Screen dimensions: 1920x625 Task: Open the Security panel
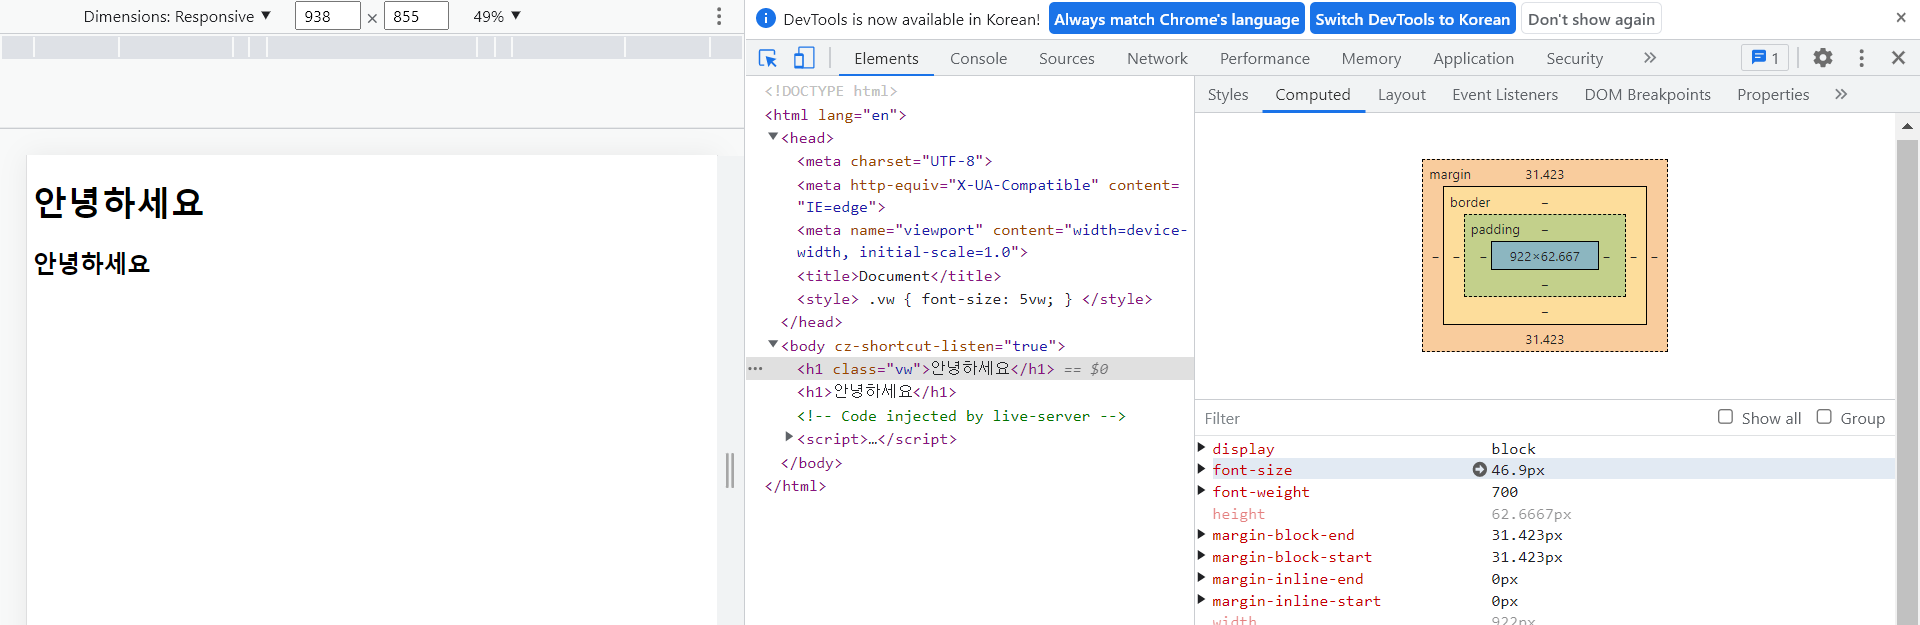(1574, 58)
